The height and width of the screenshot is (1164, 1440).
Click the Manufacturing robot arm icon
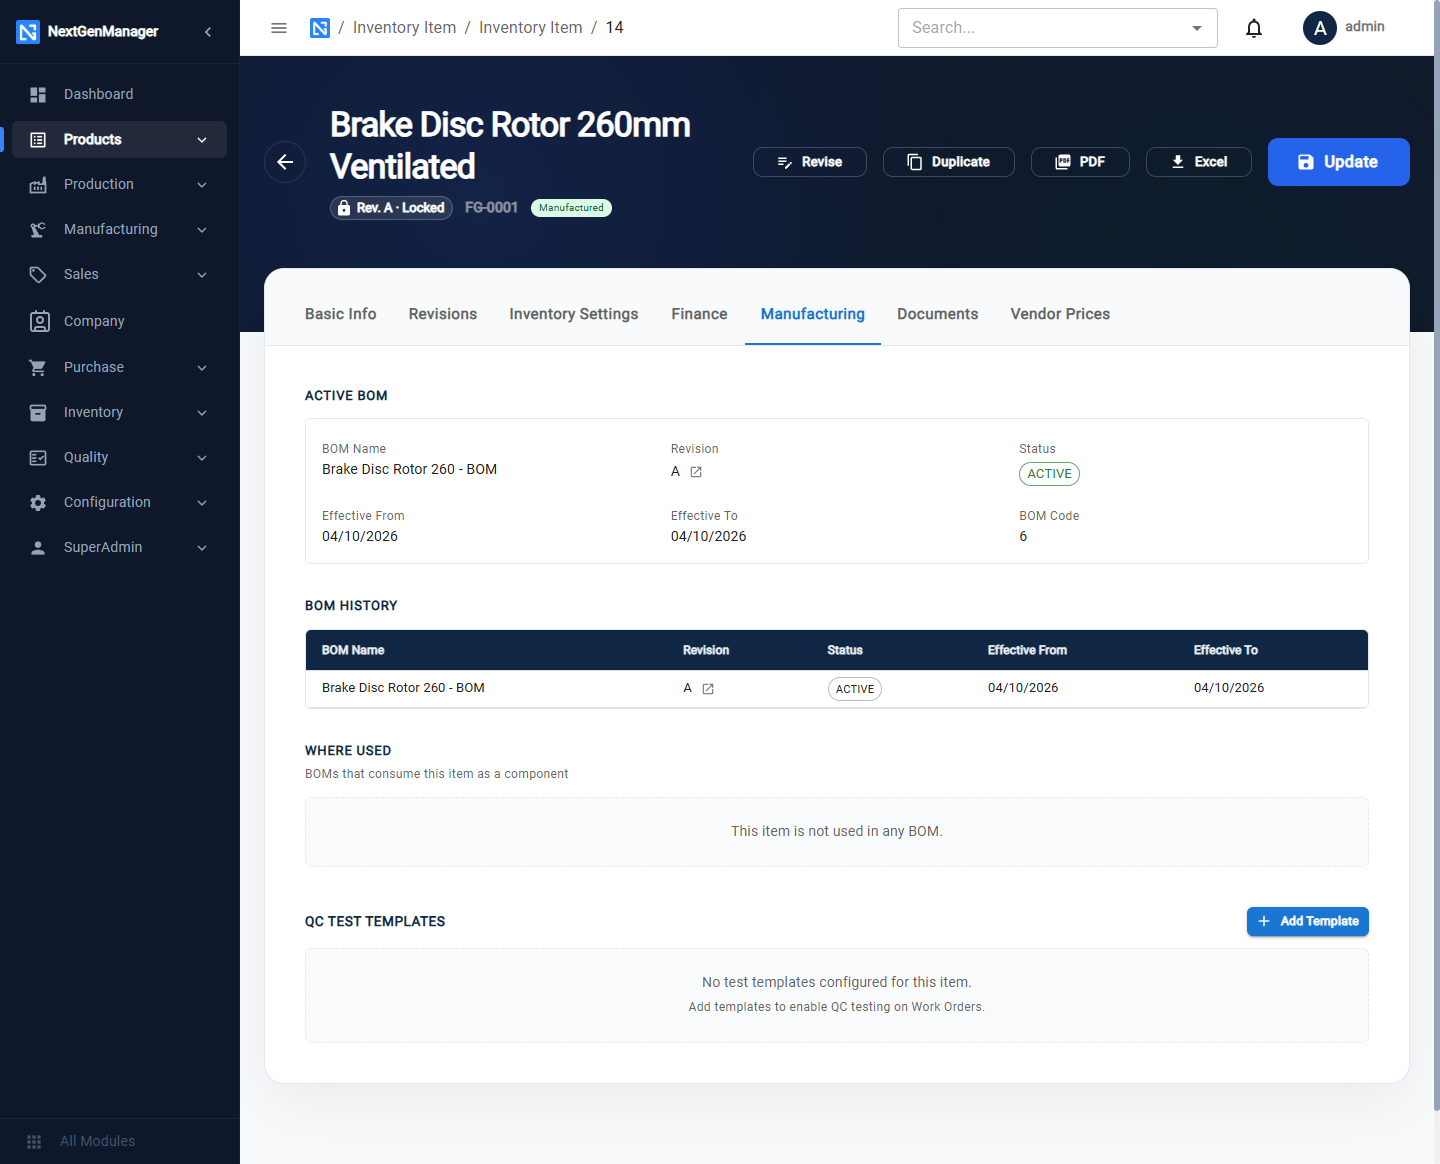pyautogui.click(x=38, y=230)
